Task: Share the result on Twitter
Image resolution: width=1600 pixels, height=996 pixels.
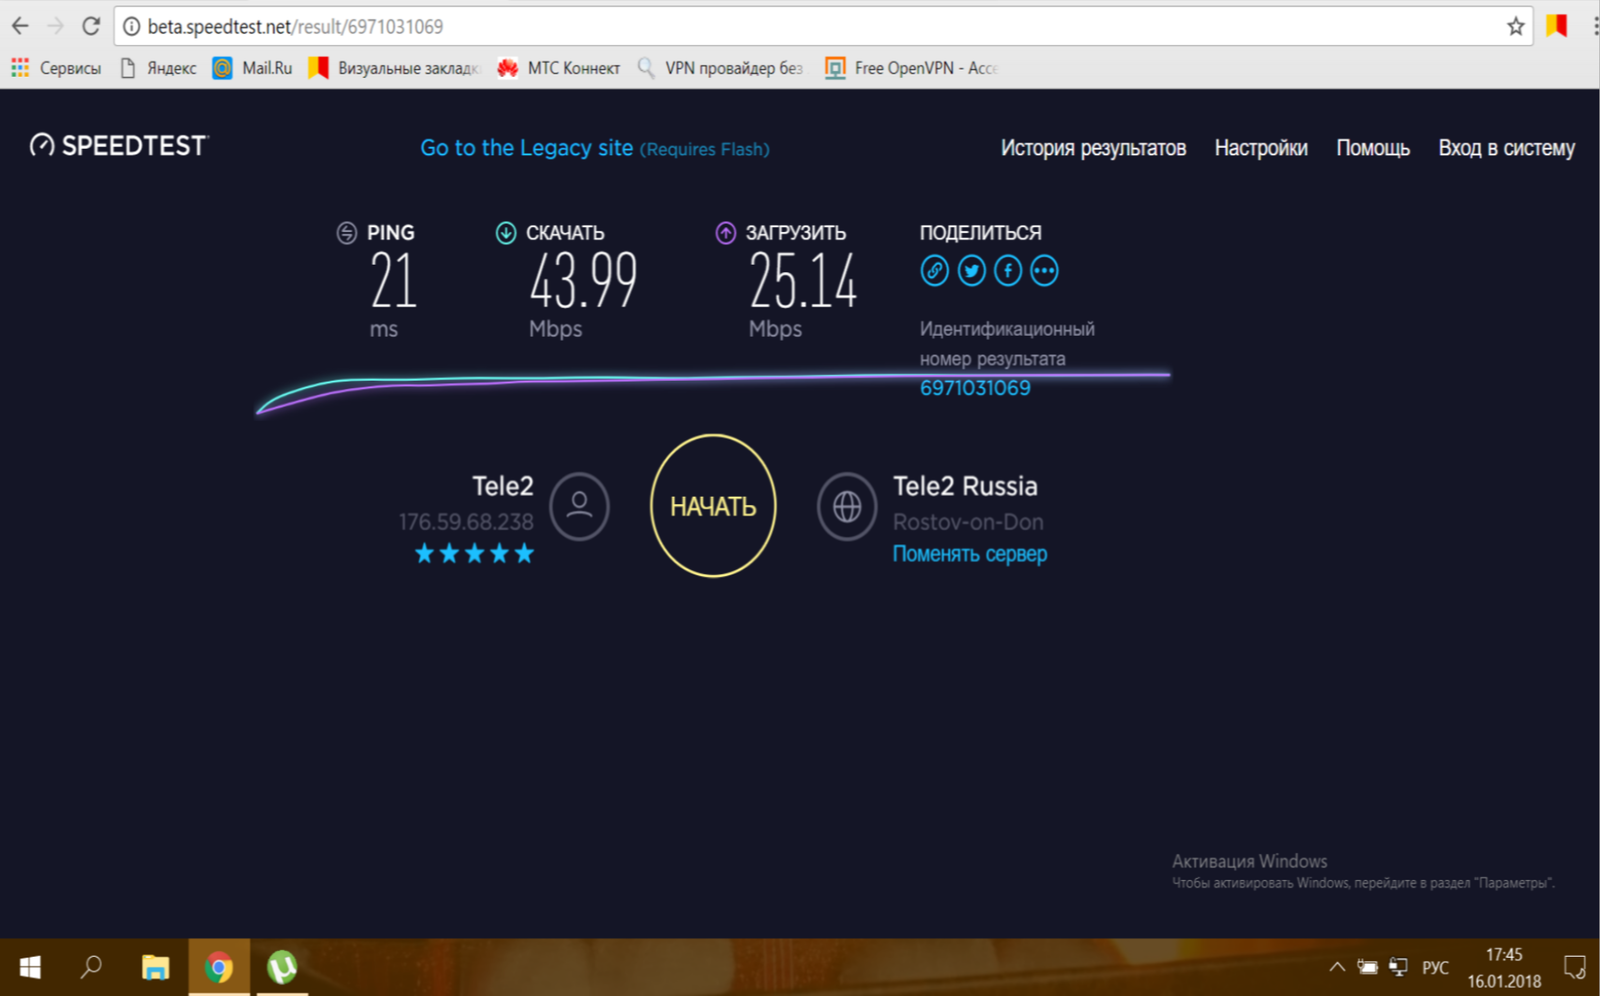Action: coord(971,271)
